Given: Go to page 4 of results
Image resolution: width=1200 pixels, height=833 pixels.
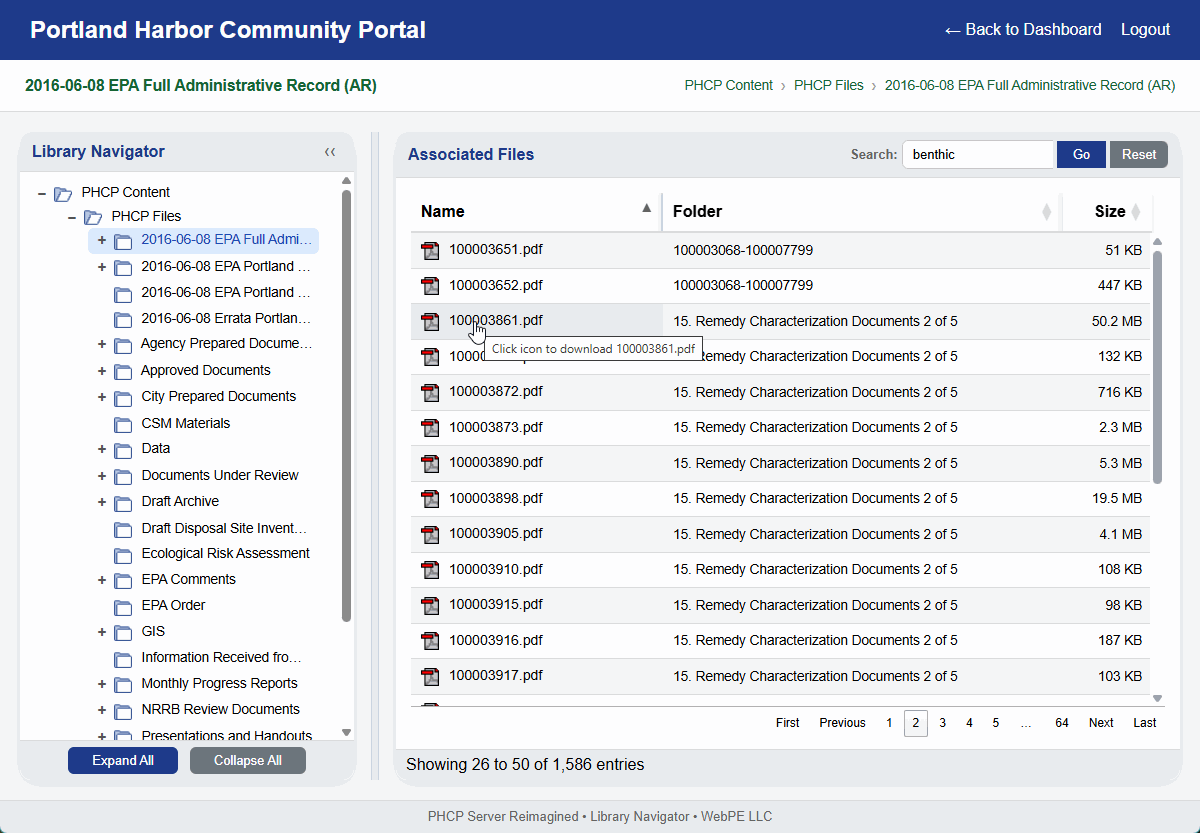Looking at the screenshot, I should pos(969,723).
